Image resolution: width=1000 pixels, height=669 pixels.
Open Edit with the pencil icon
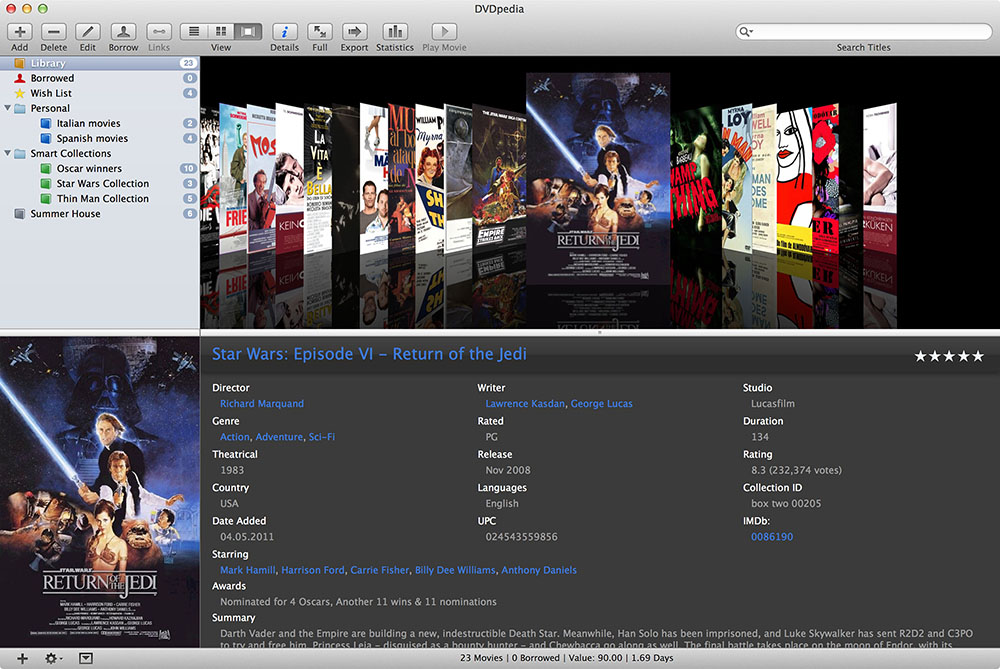88,32
